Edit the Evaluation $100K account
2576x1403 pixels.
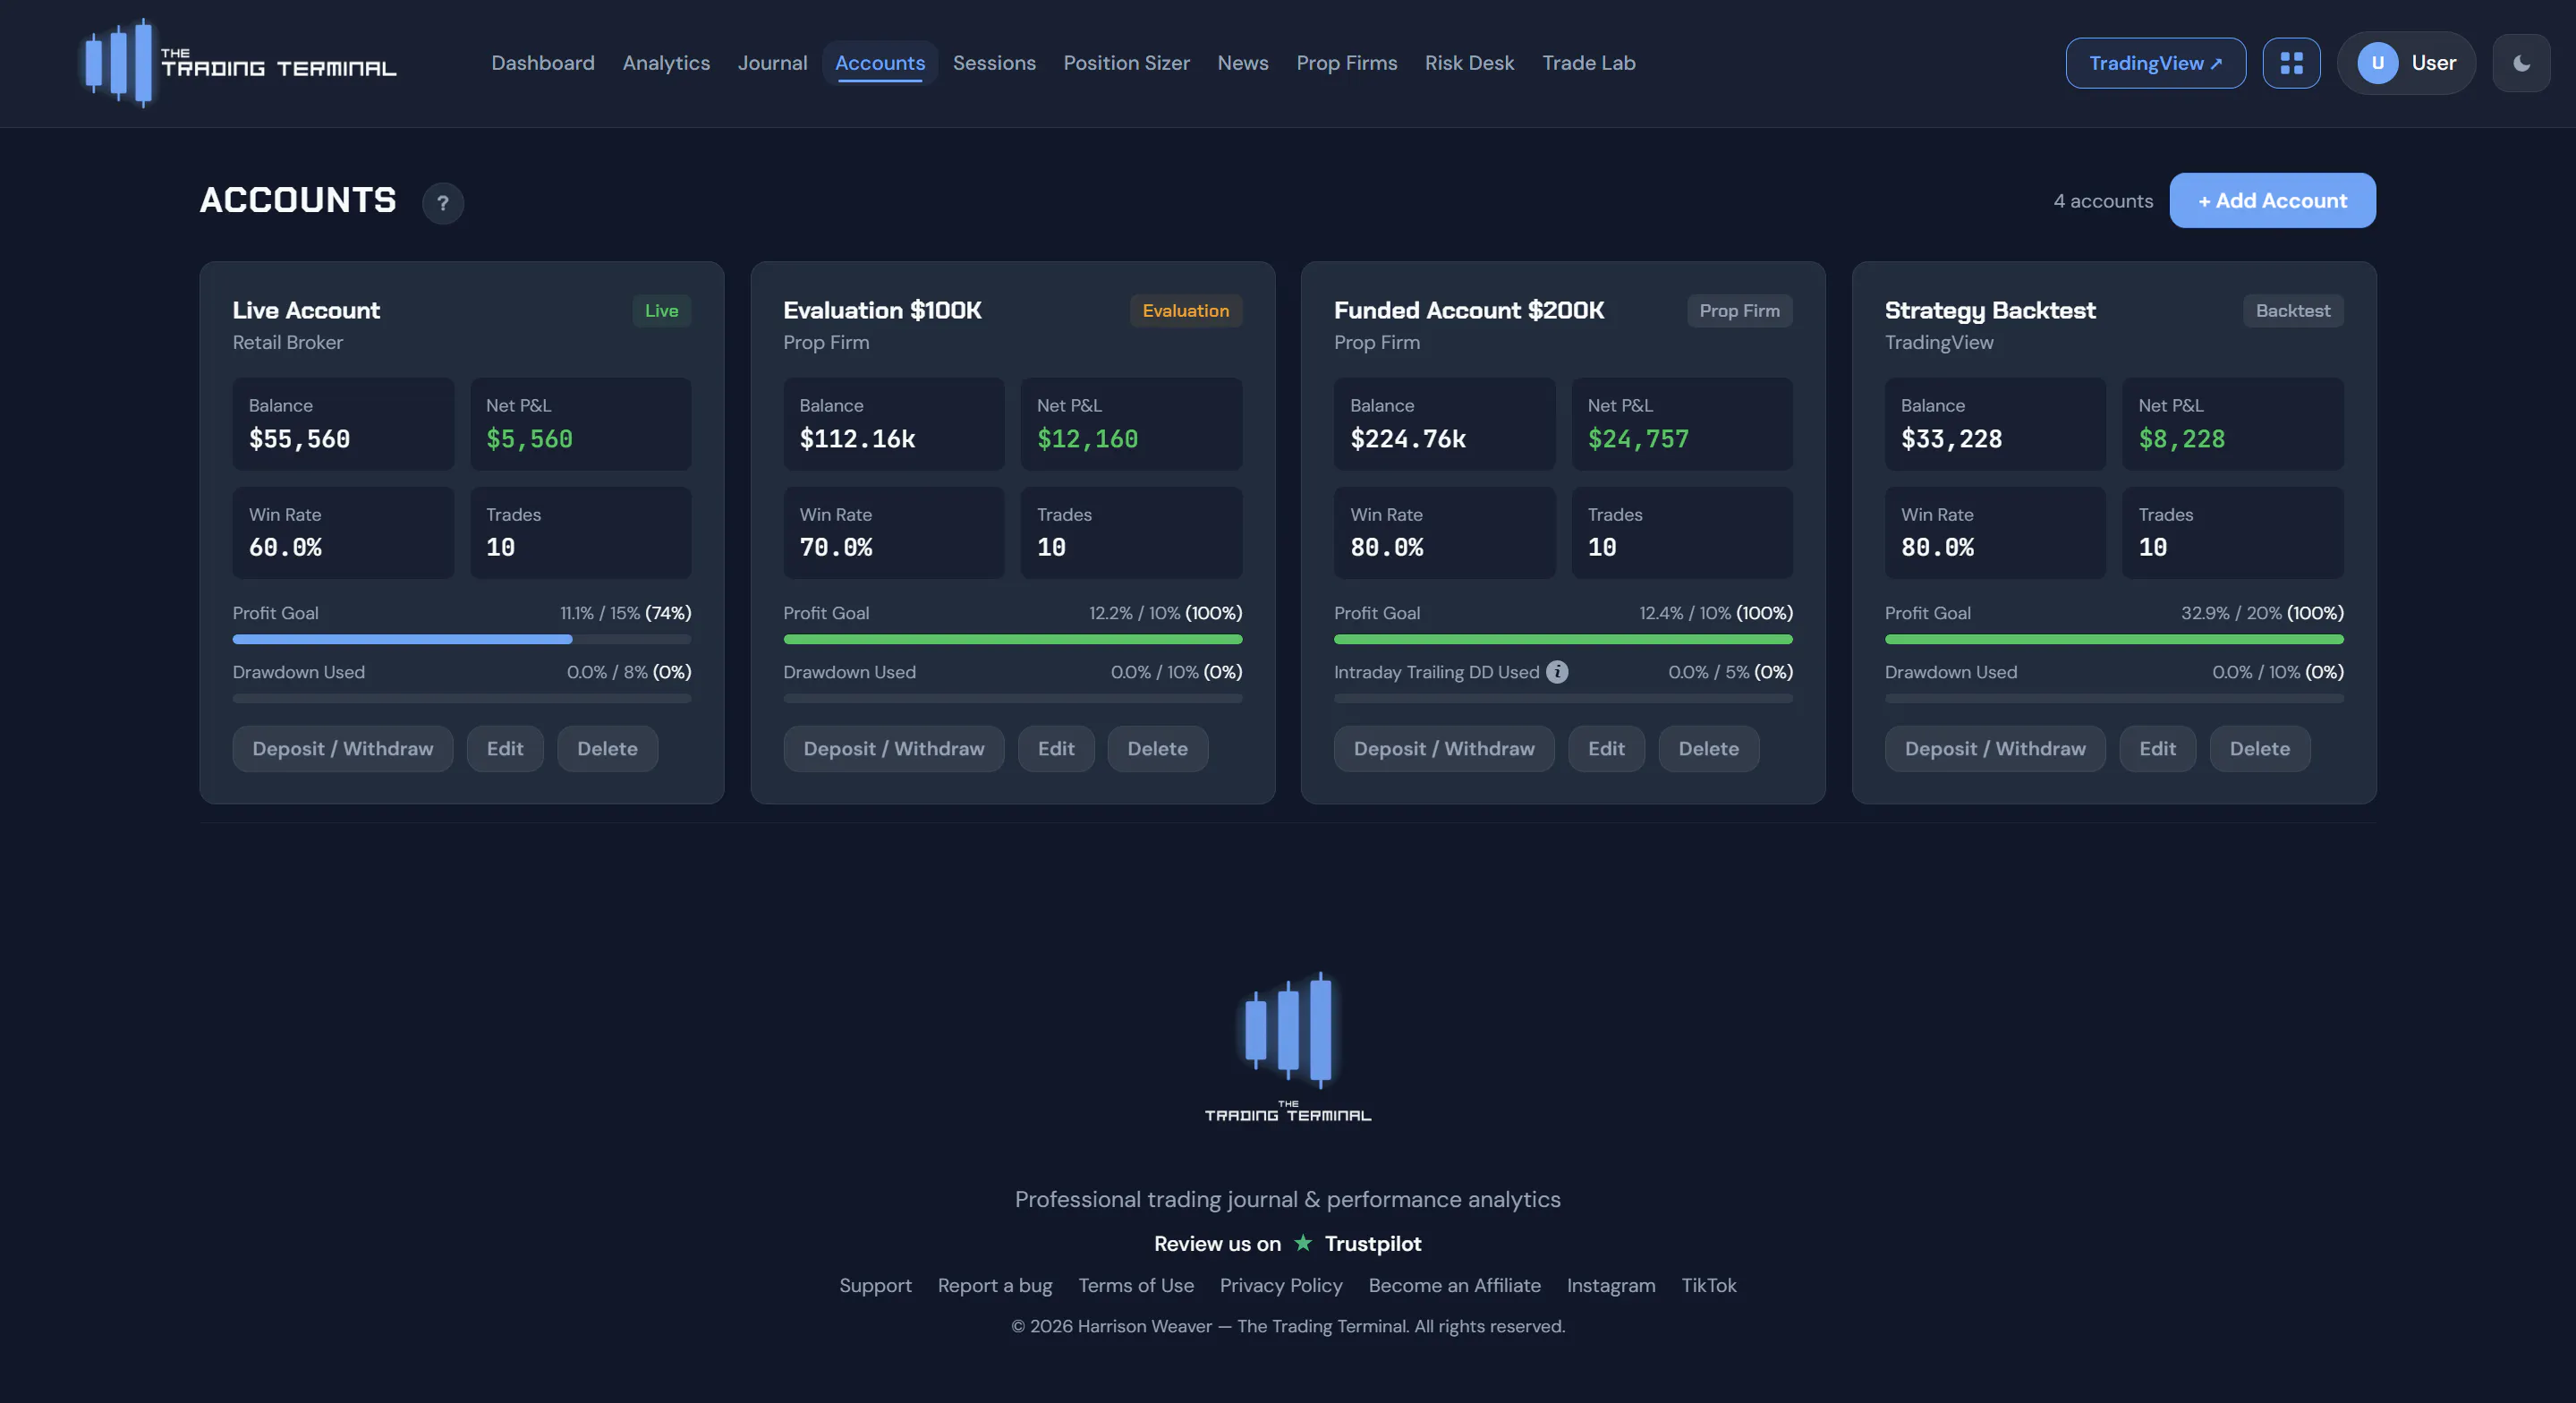1056,748
